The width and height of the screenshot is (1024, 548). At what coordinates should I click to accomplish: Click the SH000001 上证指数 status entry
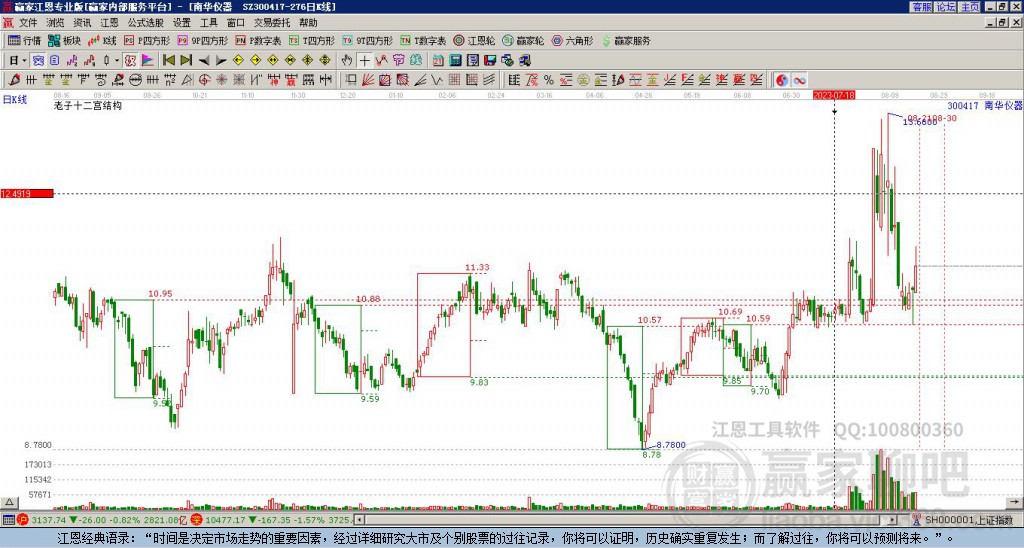(969, 520)
